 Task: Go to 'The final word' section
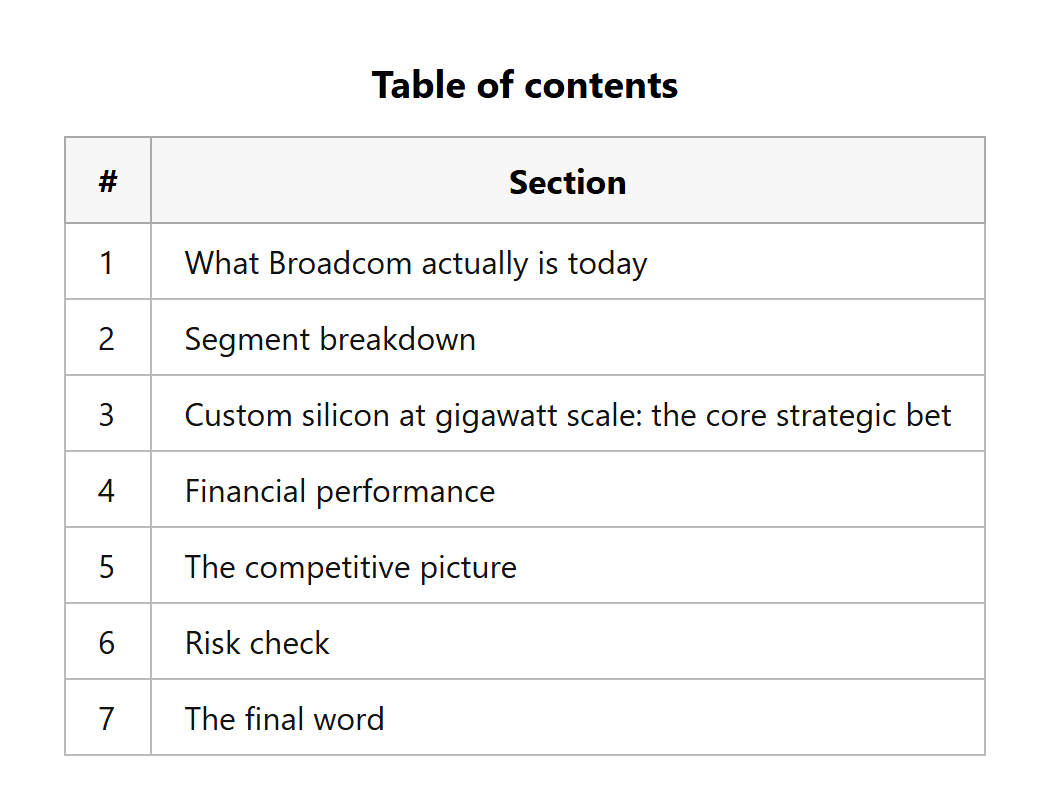point(285,719)
